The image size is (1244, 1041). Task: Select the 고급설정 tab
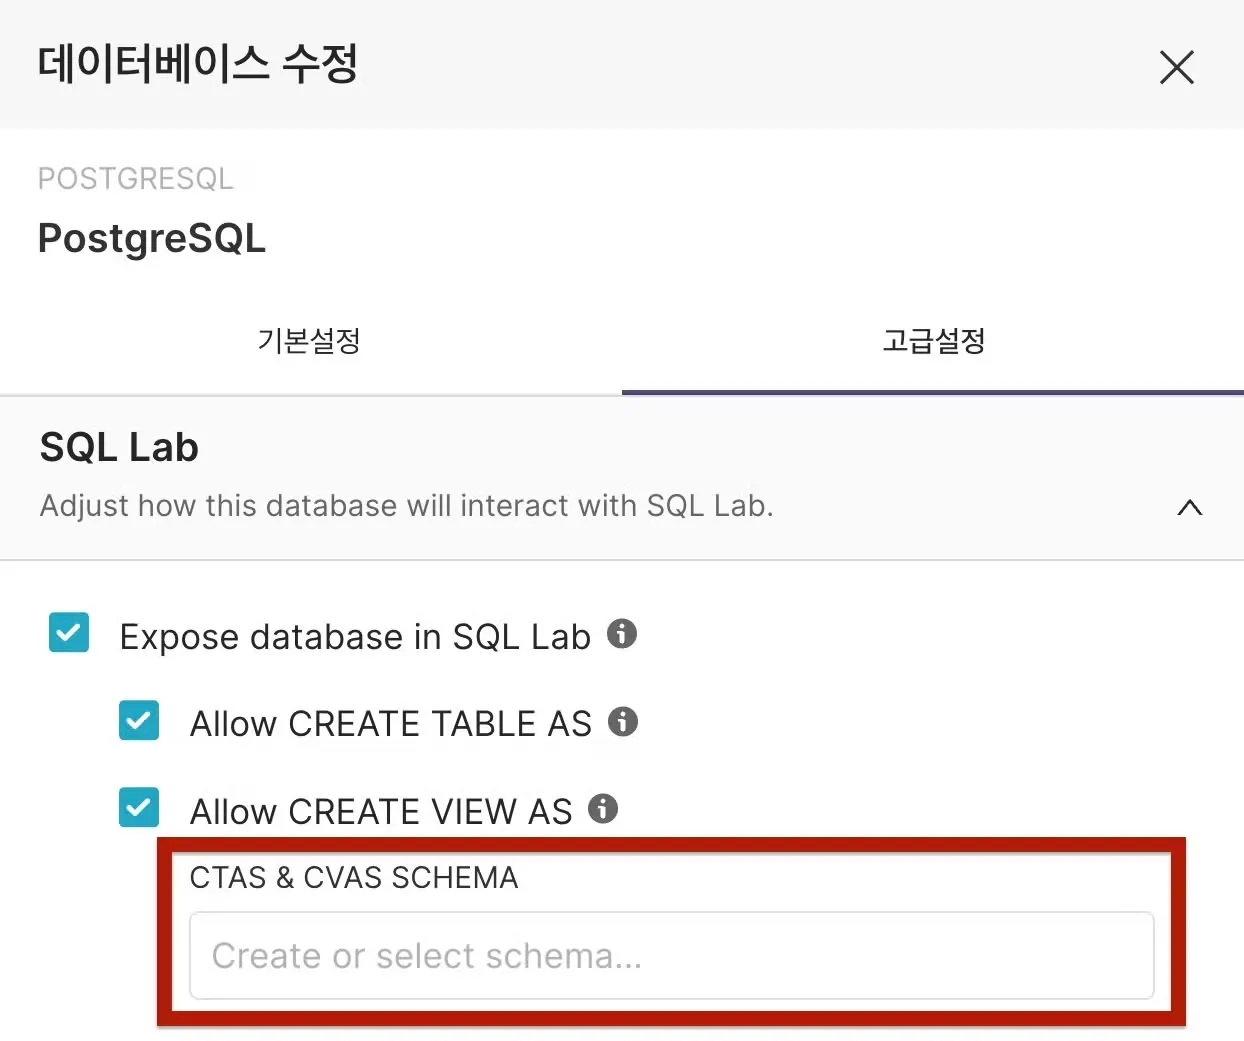(933, 341)
